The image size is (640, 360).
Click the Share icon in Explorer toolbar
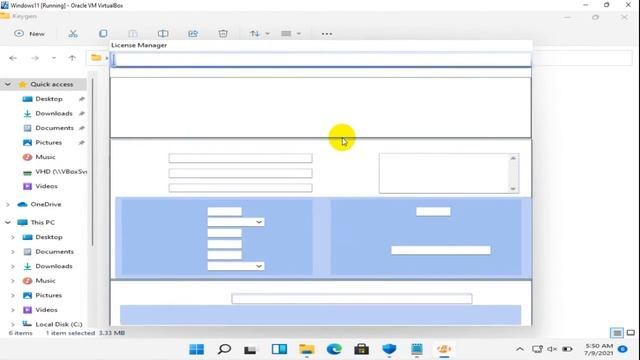pos(193,34)
